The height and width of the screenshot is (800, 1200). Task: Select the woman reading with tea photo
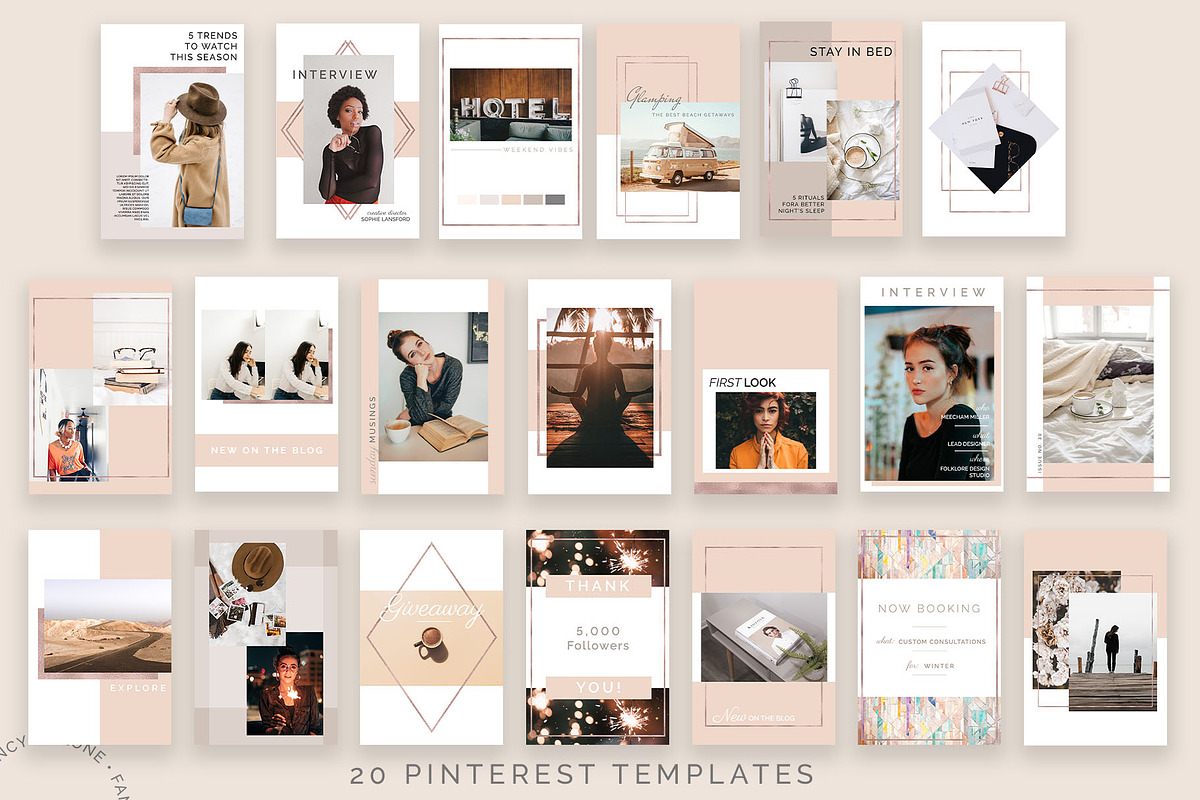[434, 386]
